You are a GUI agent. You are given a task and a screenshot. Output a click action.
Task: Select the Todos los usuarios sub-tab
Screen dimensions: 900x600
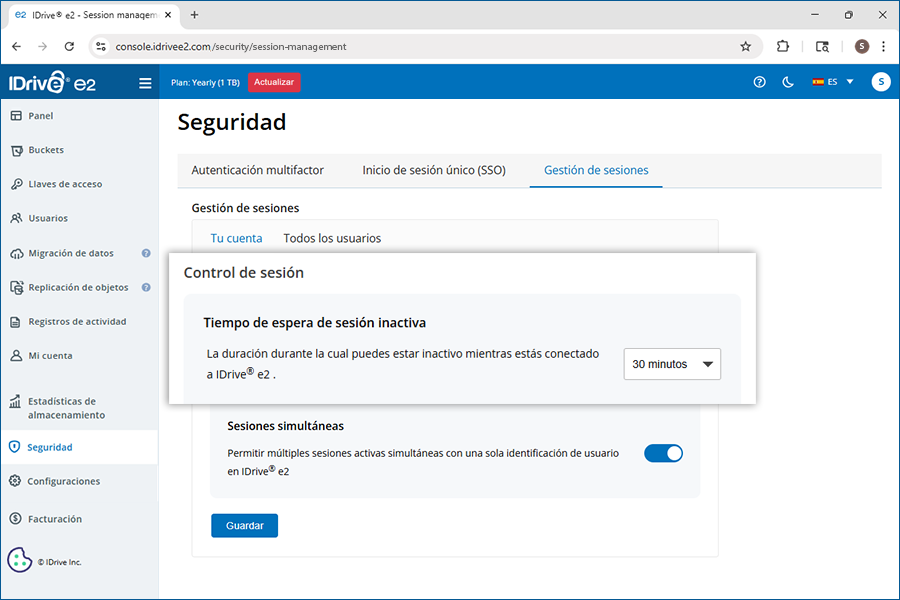point(332,238)
